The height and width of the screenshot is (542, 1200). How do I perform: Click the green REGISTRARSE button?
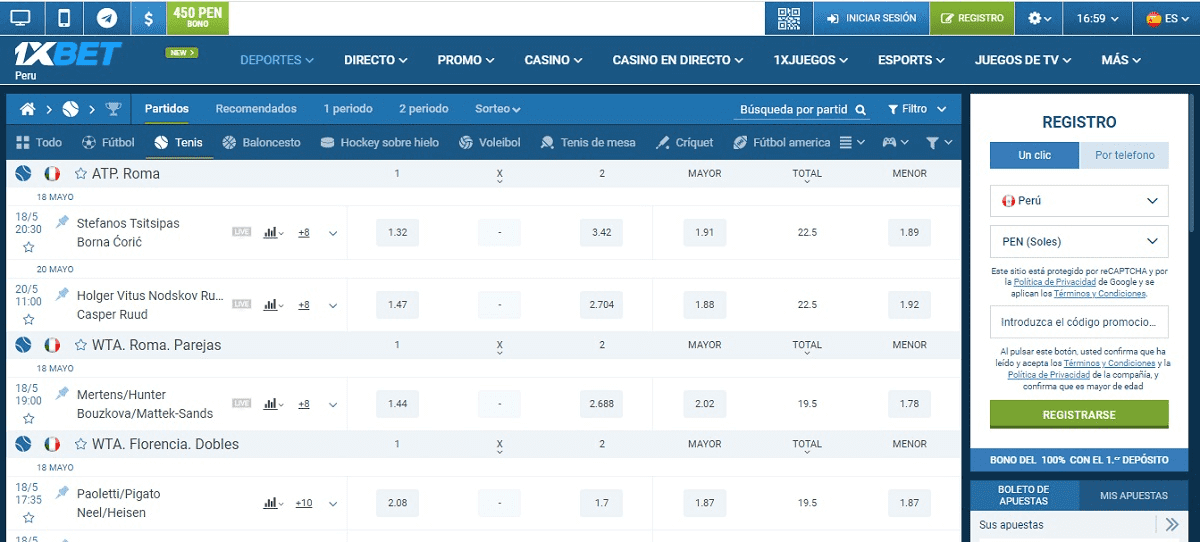click(1079, 414)
